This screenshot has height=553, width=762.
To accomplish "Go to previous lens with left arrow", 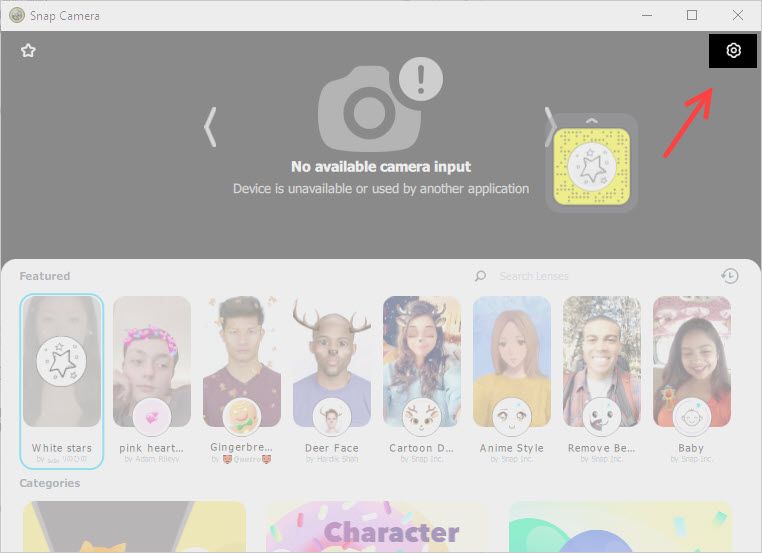I will coord(209,127).
